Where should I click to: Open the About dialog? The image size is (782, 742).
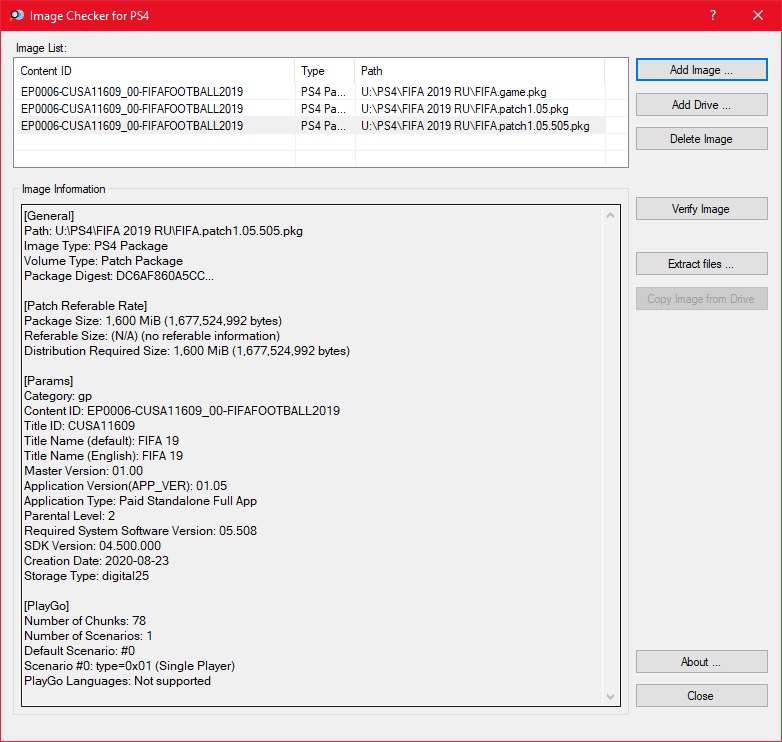[x=701, y=662]
